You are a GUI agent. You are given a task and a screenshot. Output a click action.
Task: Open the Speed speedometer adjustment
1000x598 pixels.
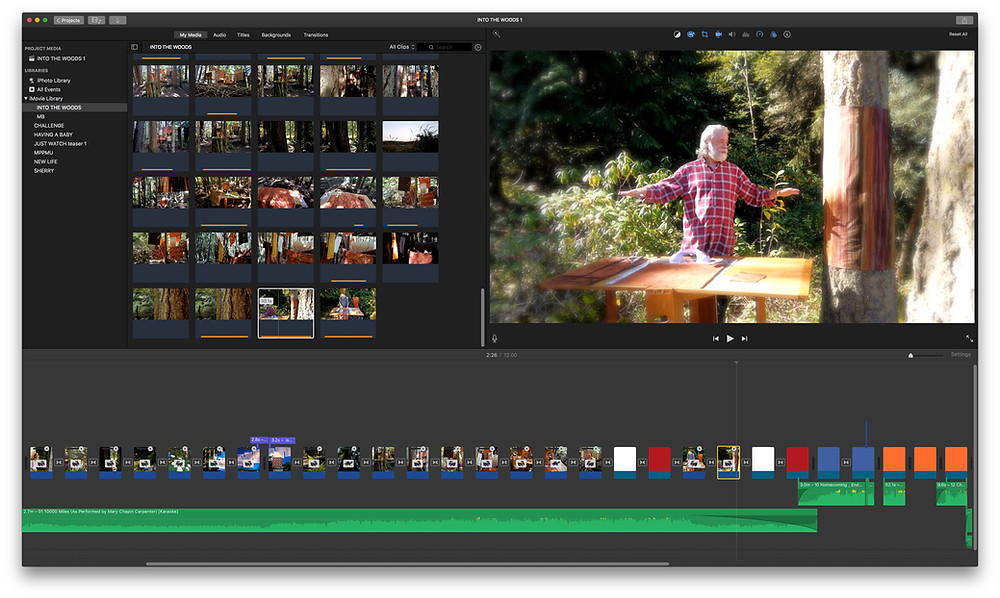point(760,34)
